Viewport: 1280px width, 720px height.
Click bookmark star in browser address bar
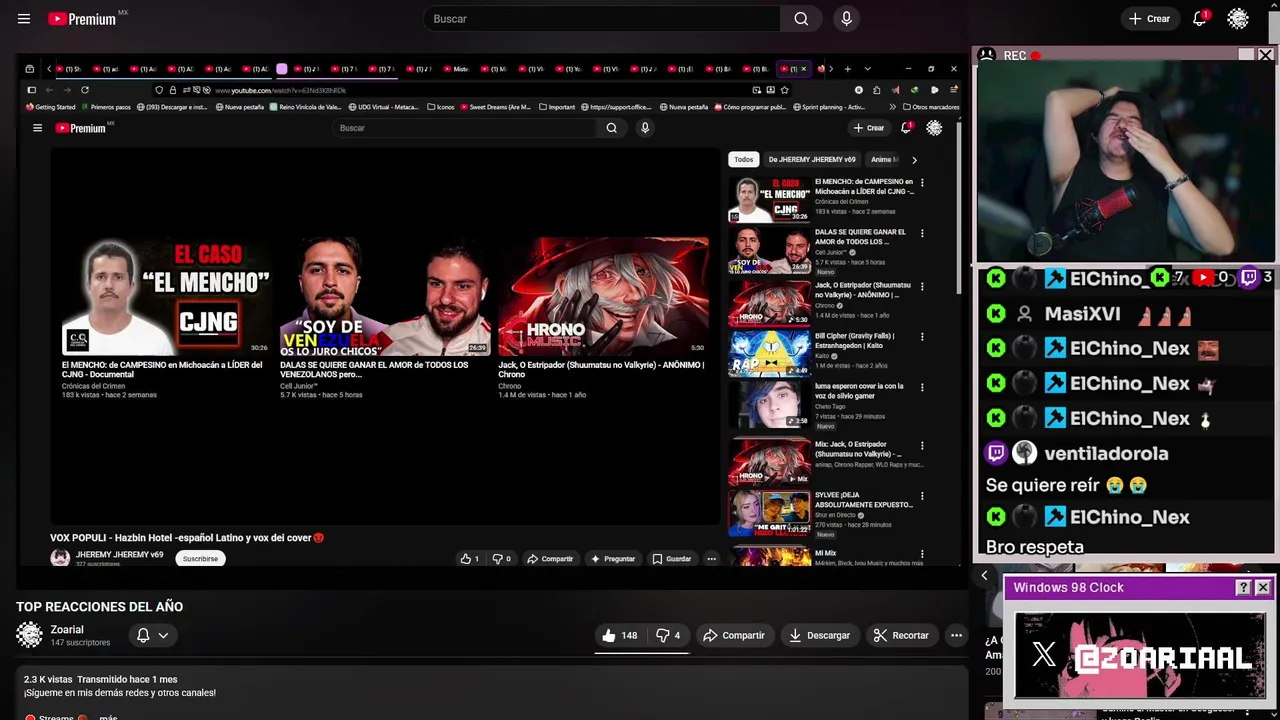point(784,90)
